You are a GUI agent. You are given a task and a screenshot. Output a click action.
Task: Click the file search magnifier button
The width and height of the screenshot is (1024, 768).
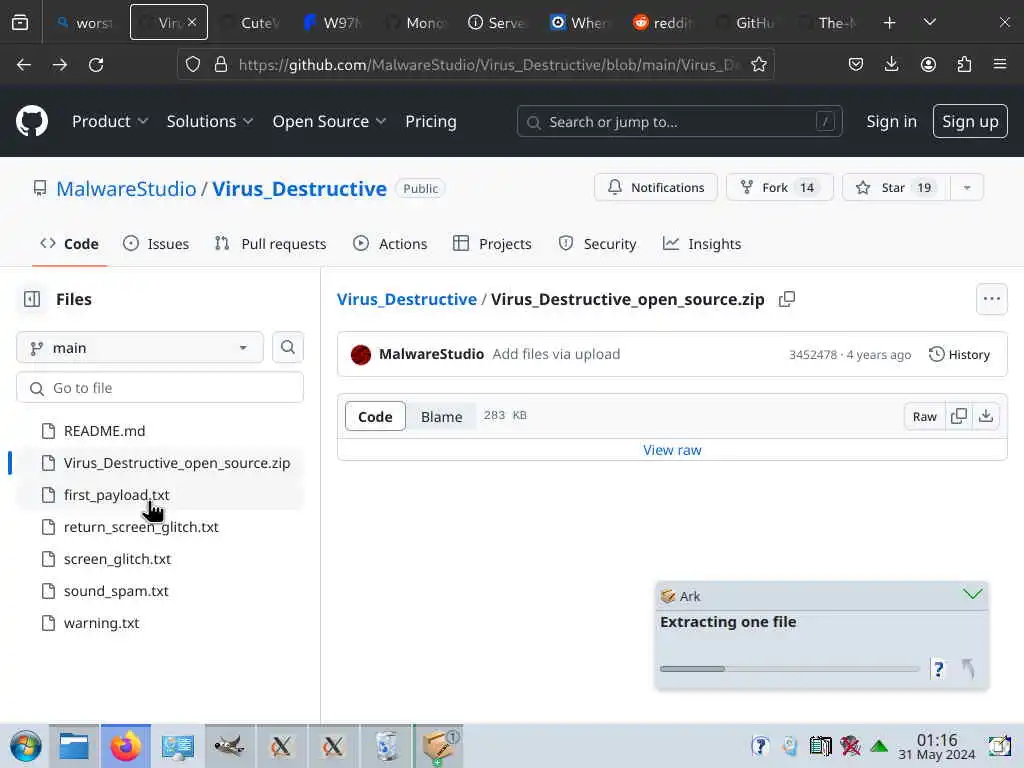(x=287, y=347)
